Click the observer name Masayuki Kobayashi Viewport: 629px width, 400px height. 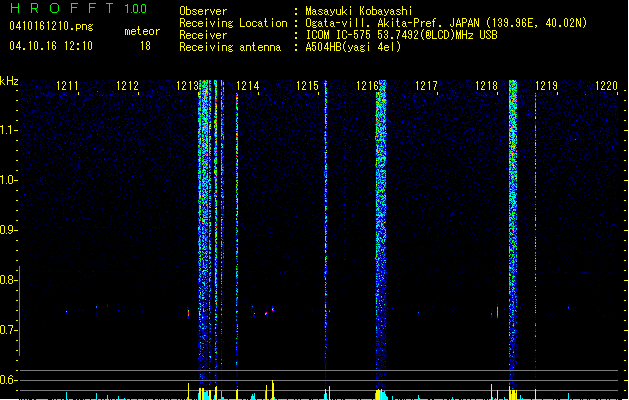coord(359,11)
